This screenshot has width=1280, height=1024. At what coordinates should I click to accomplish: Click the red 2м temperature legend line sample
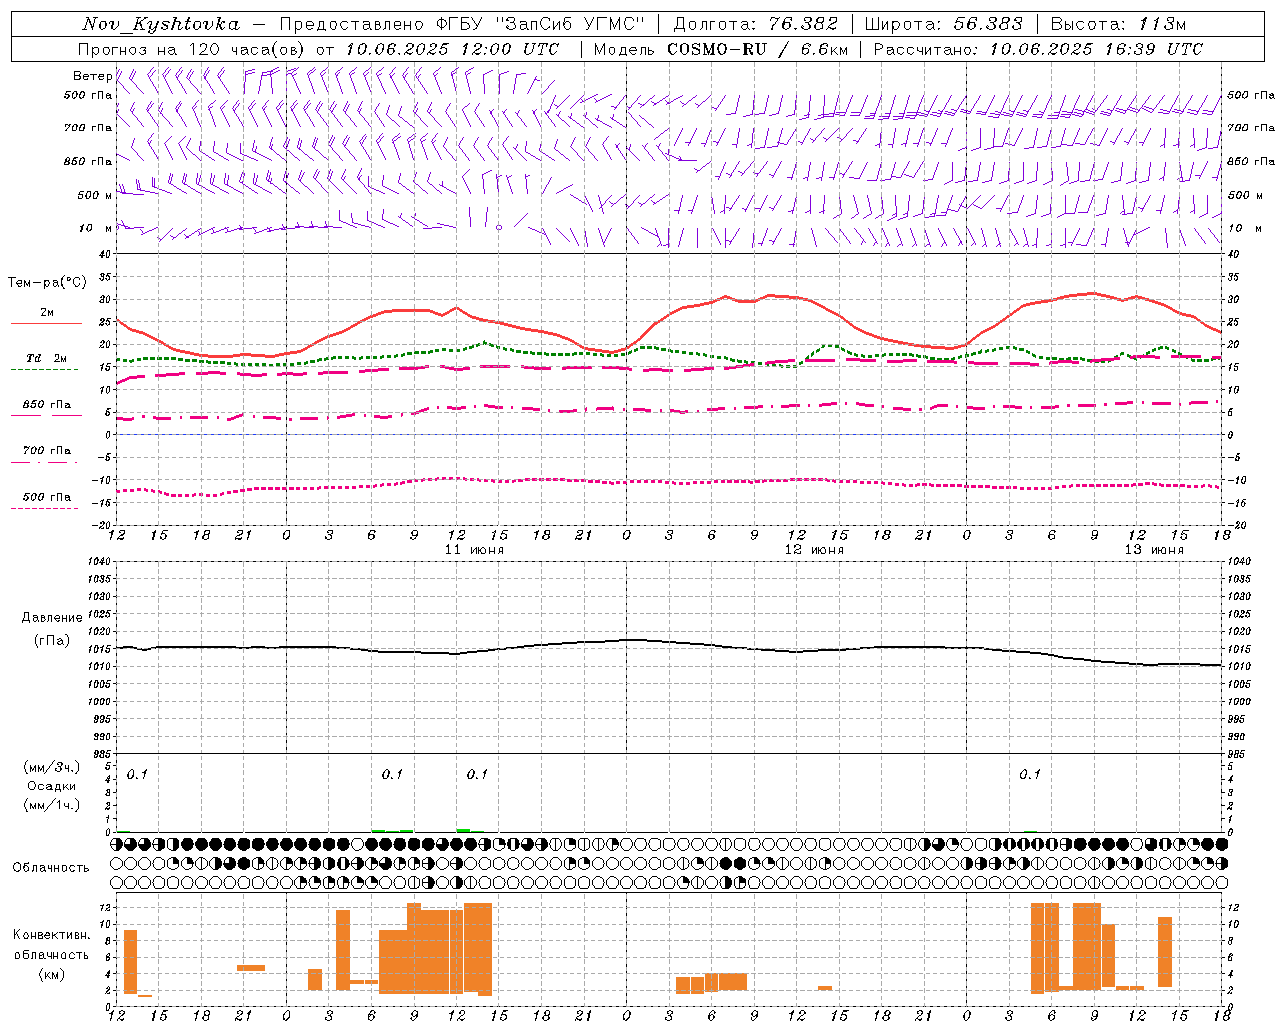(46, 323)
